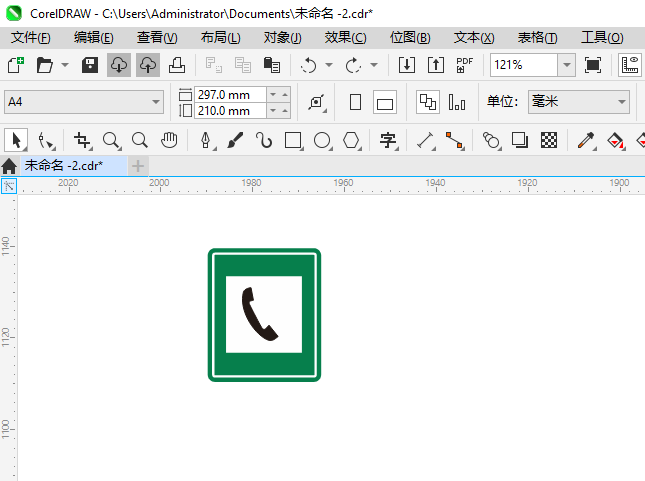Open the zoom level dropdown arrow

click(x=567, y=65)
